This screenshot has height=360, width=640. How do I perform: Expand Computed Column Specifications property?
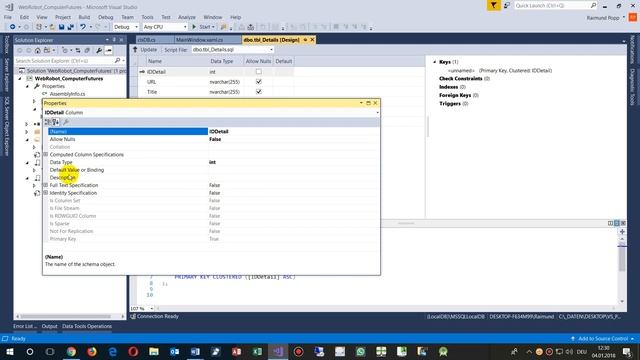pyautogui.click(x=46, y=154)
